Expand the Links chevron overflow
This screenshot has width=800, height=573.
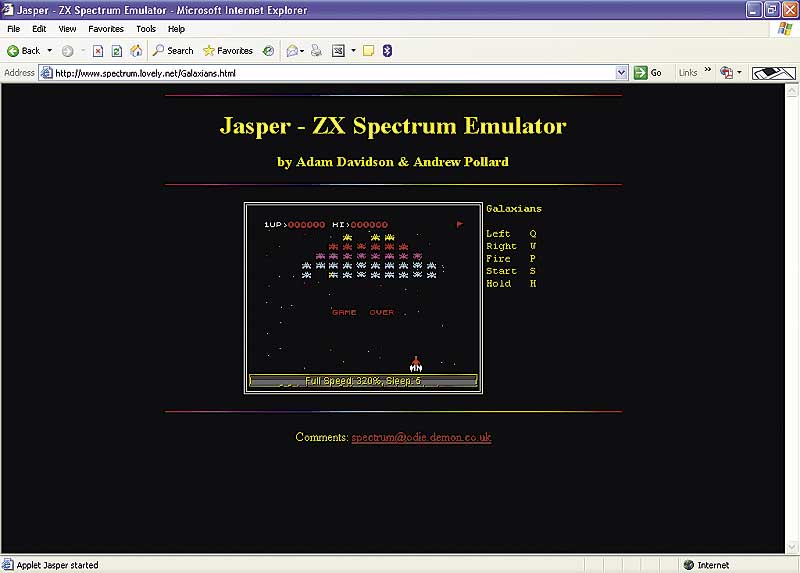(708, 69)
